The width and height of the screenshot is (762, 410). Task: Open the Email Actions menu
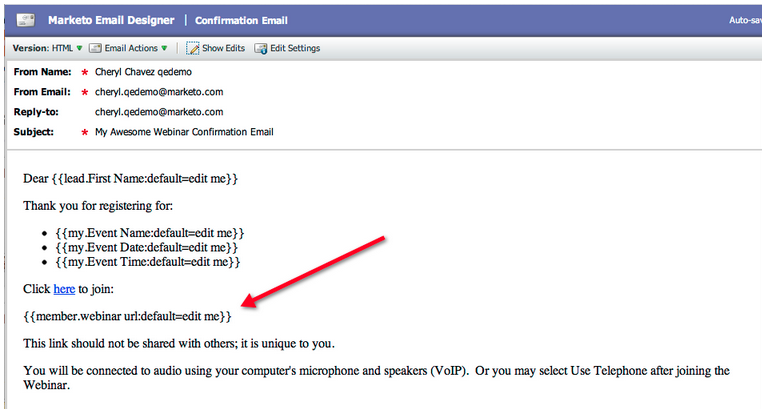[129, 48]
